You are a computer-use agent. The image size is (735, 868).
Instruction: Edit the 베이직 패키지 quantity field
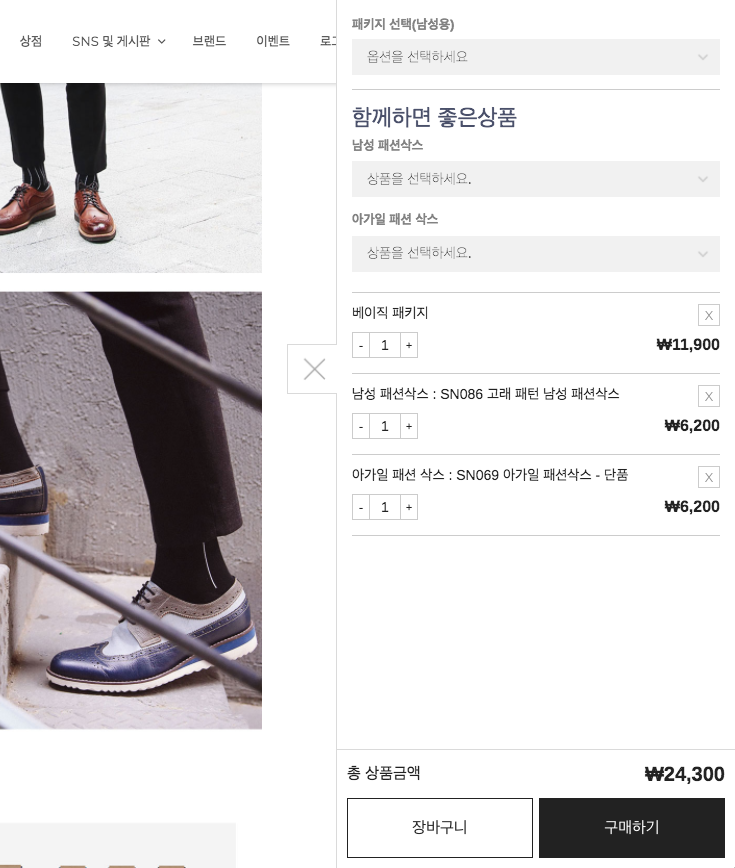coord(385,345)
